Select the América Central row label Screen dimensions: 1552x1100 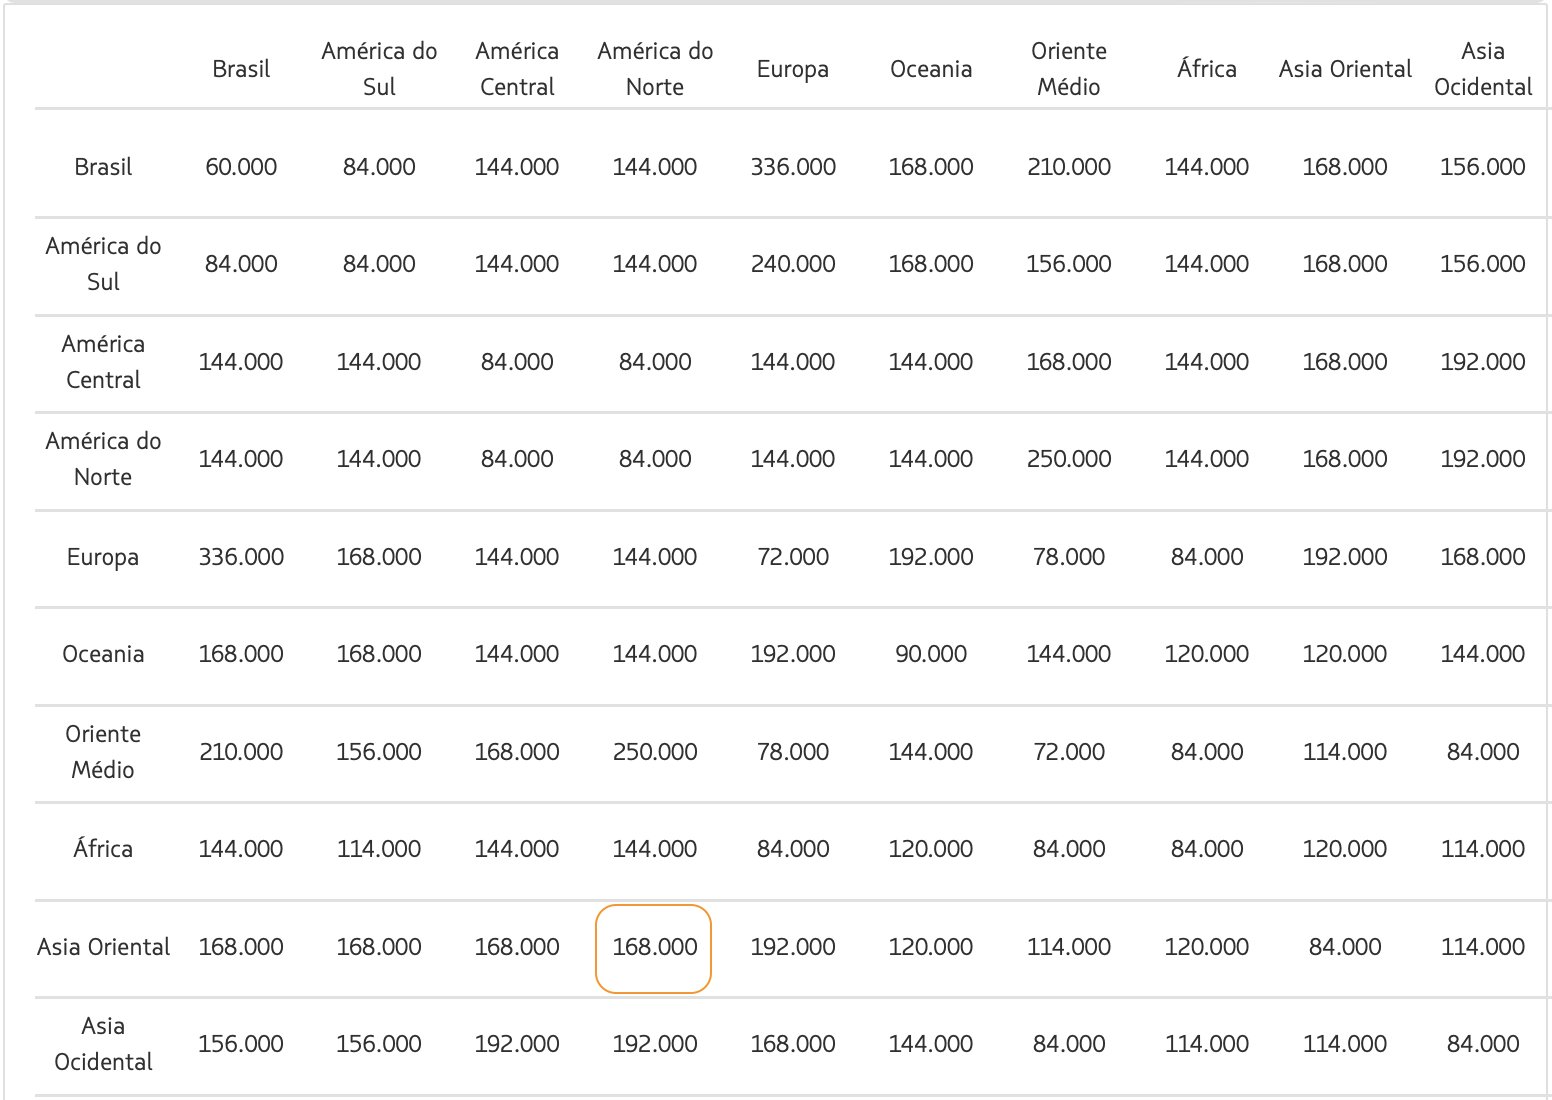pos(103,362)
